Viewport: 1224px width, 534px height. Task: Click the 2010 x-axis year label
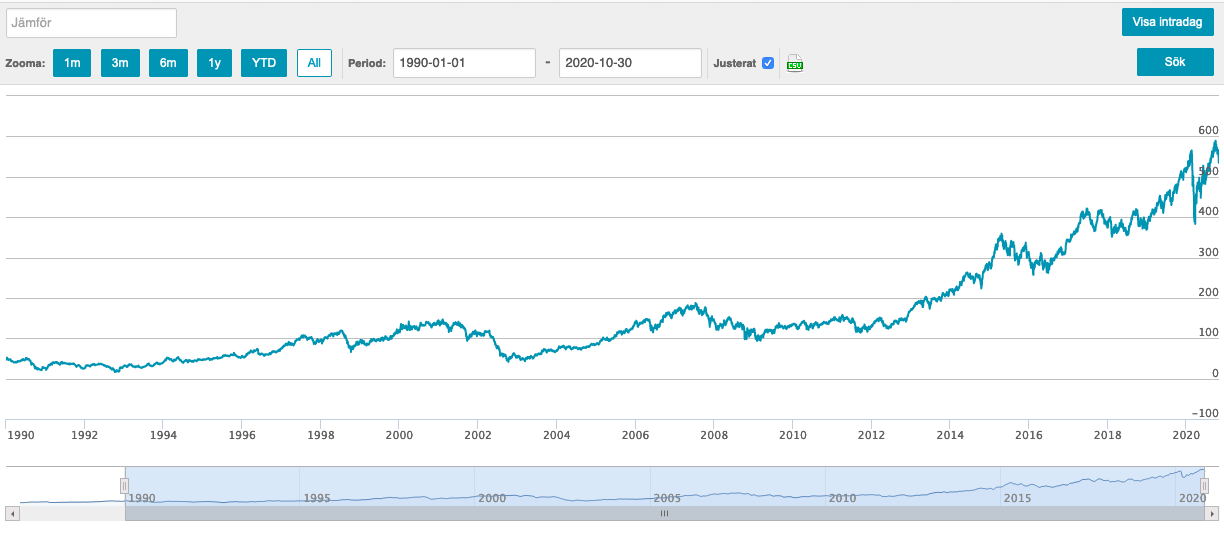coord(793,435)
